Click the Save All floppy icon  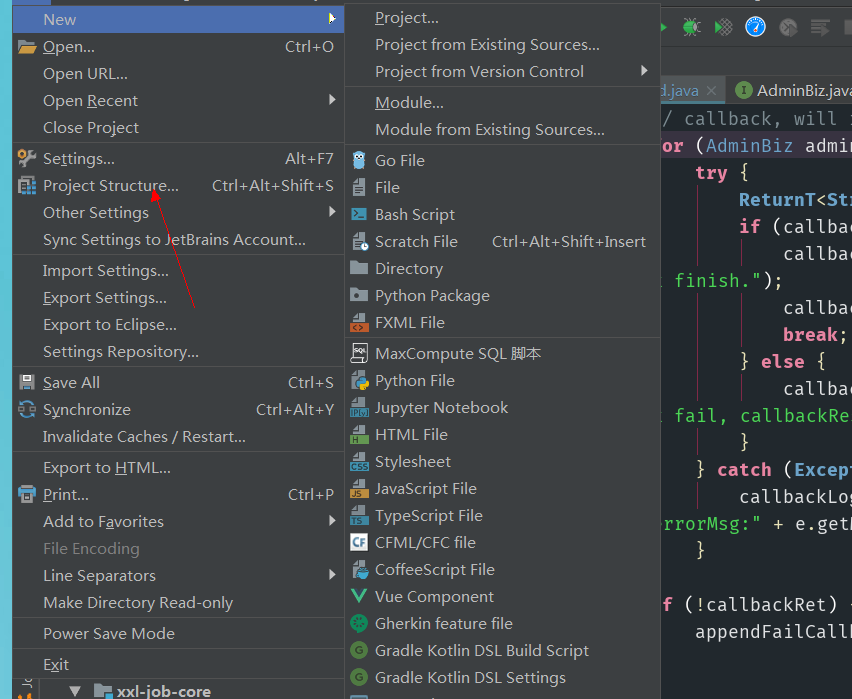tap(27, 382)
